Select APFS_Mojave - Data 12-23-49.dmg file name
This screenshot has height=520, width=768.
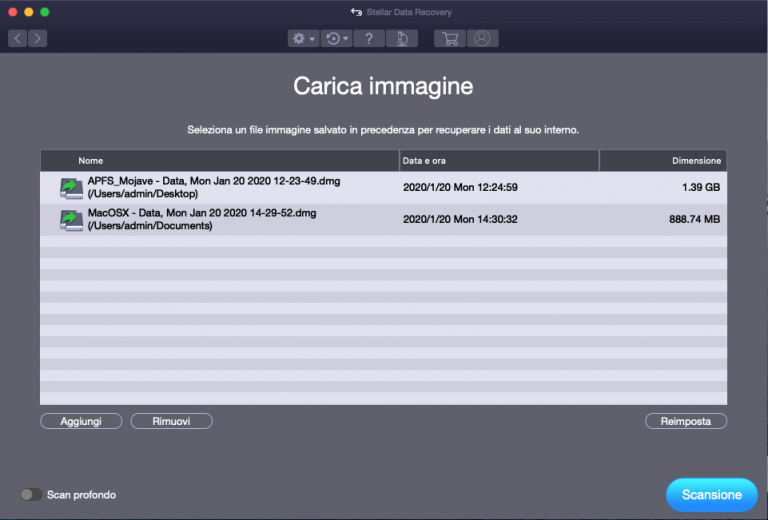[214, 181]
